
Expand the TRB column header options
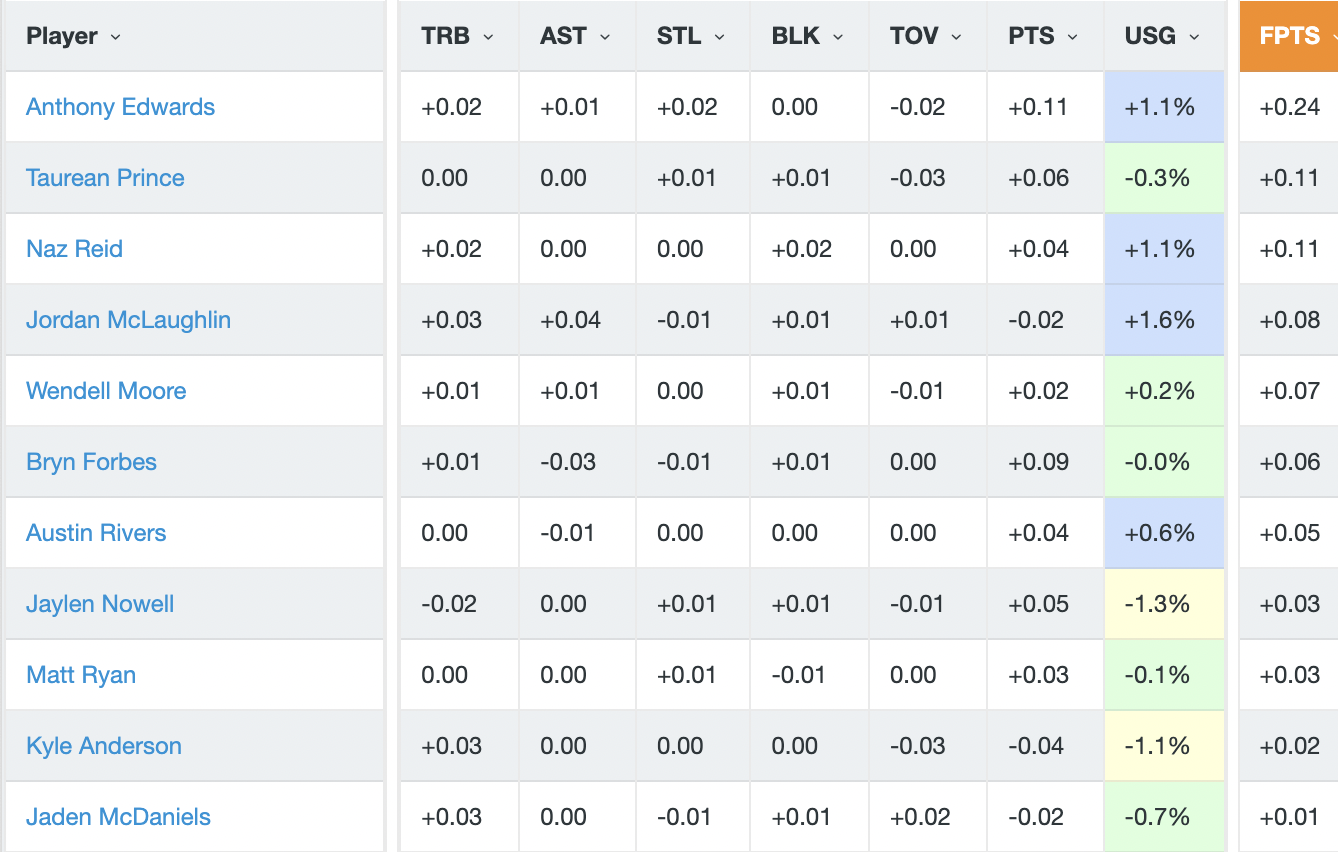[488, 36]
